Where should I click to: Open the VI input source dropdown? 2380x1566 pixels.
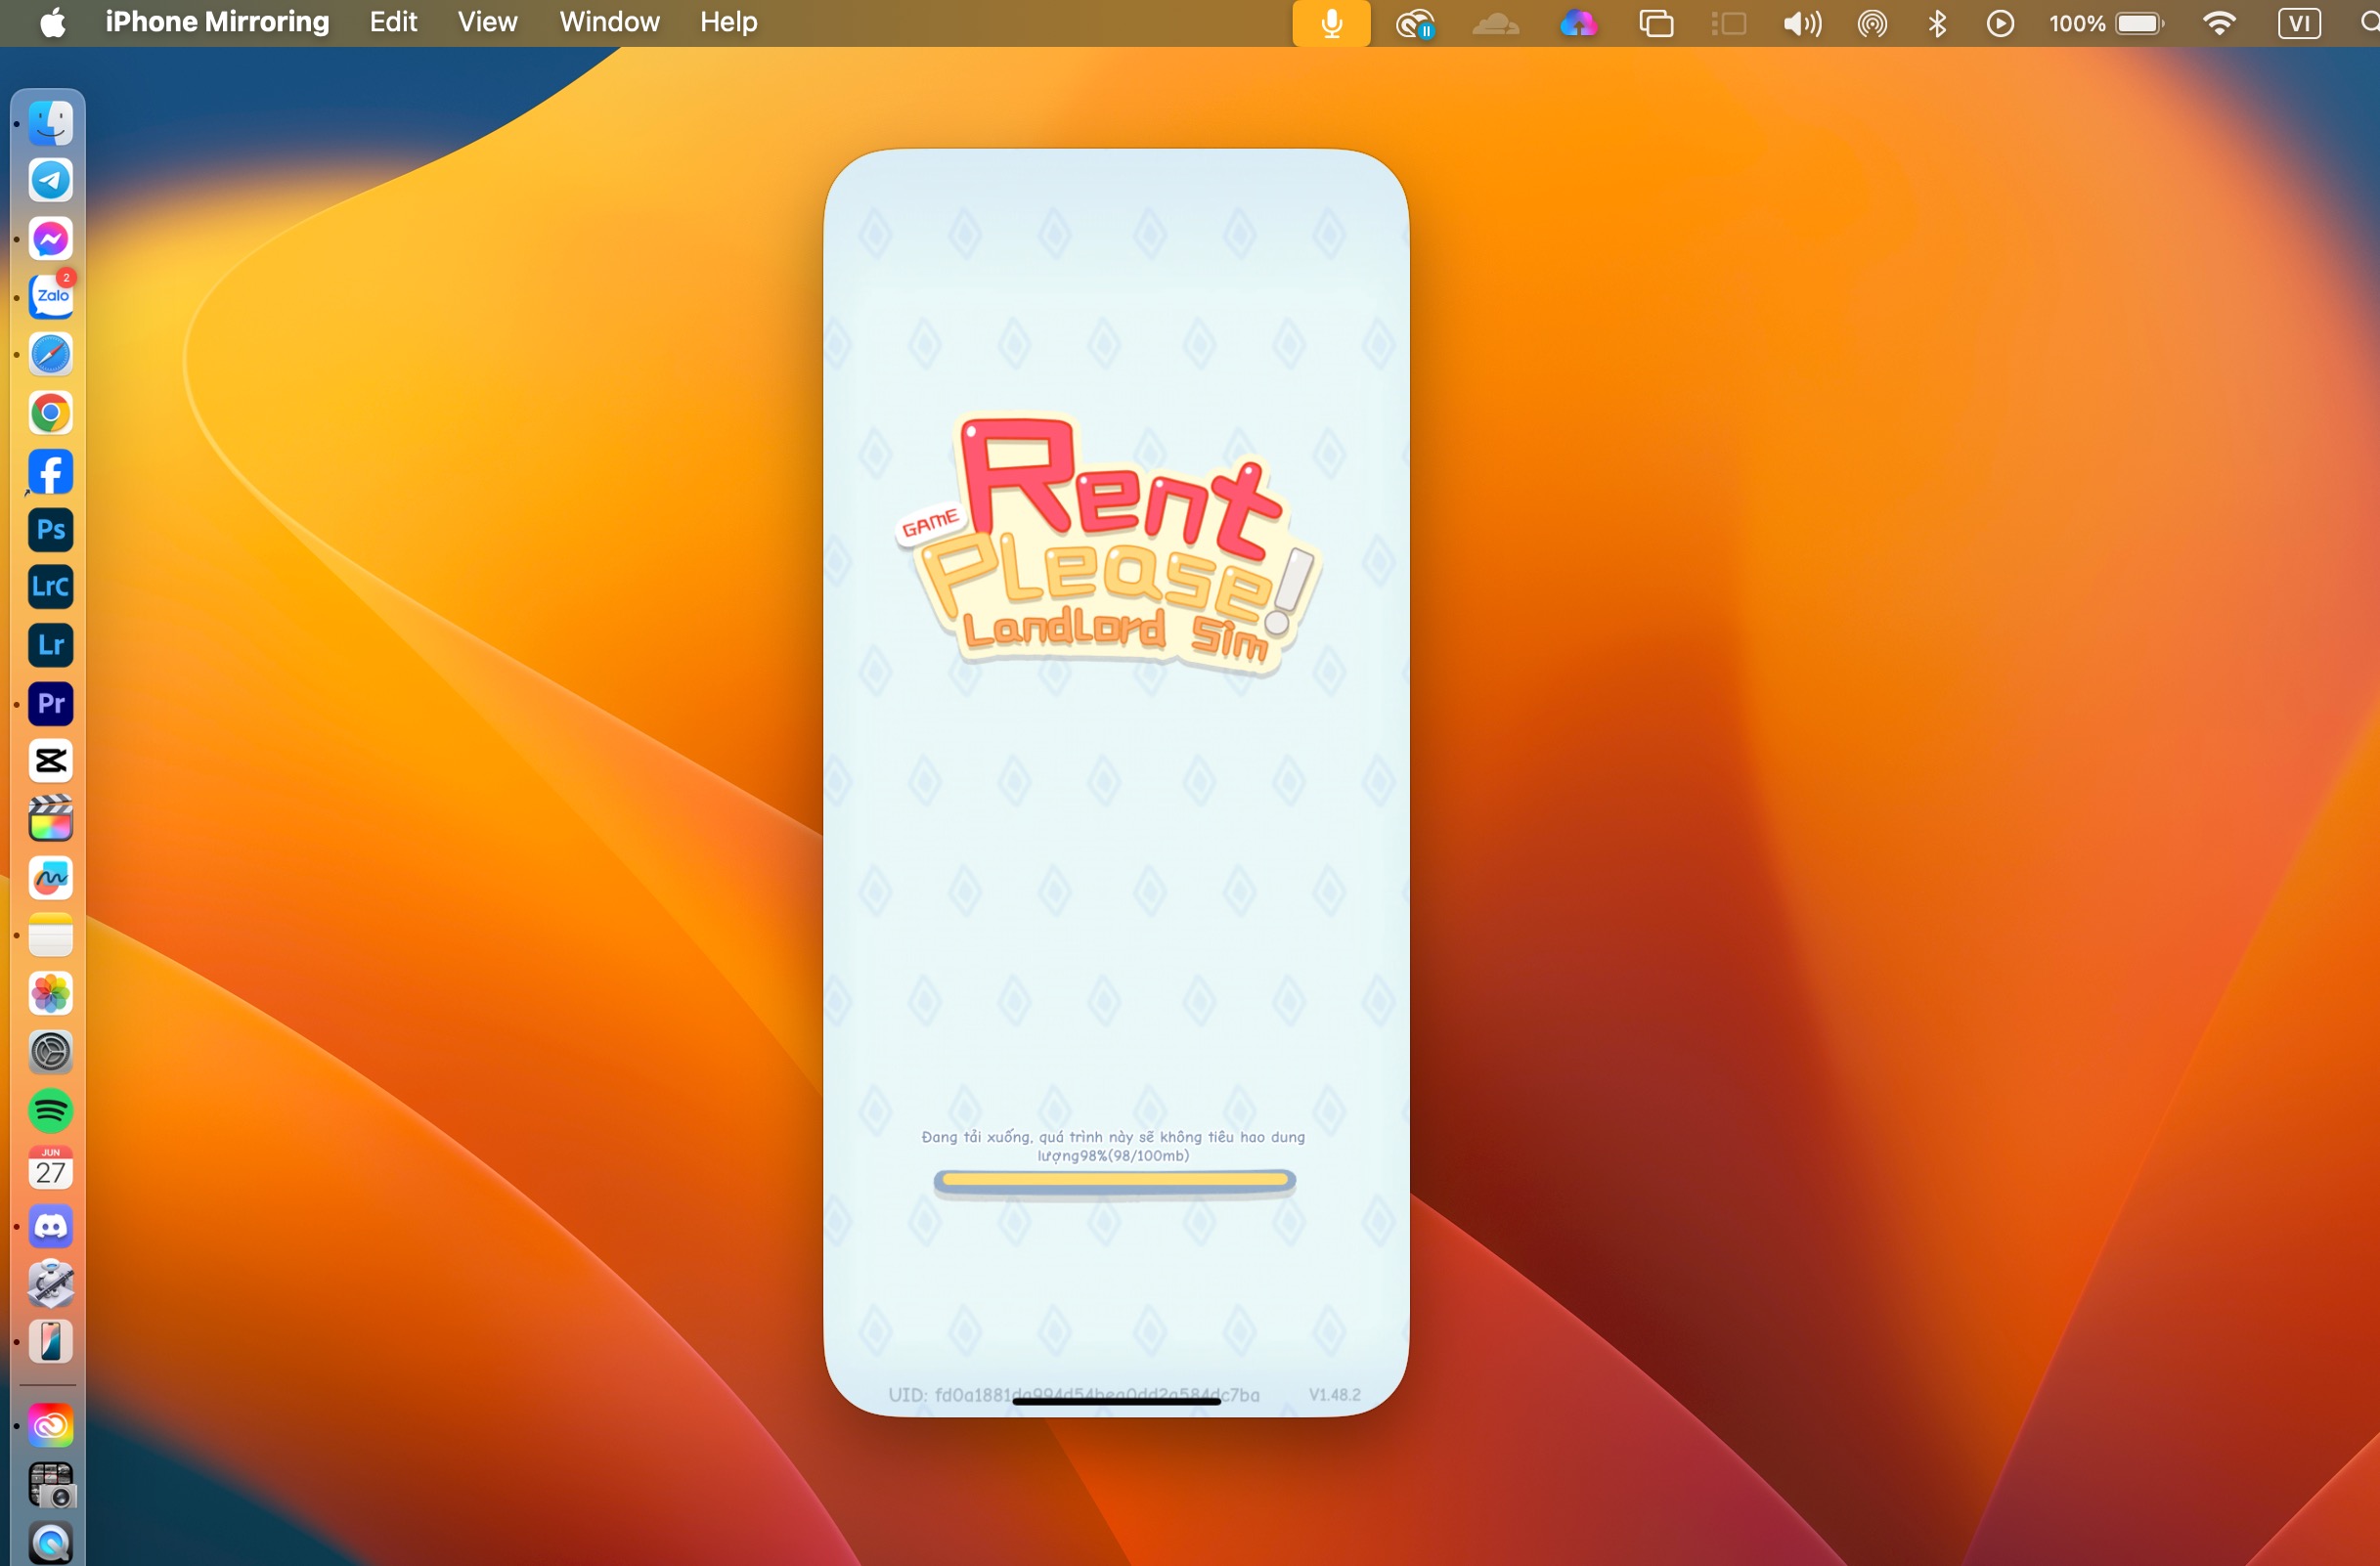[2299, 23]
